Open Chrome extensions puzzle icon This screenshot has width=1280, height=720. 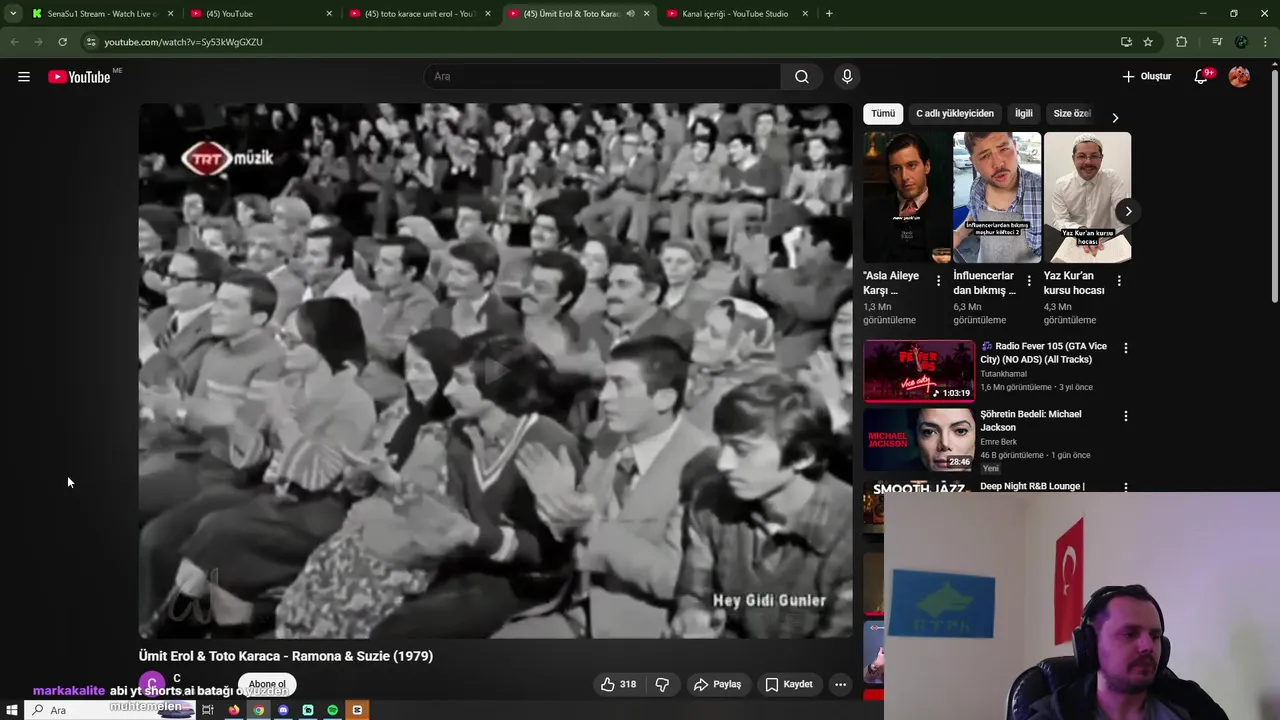pos(1182,42)
